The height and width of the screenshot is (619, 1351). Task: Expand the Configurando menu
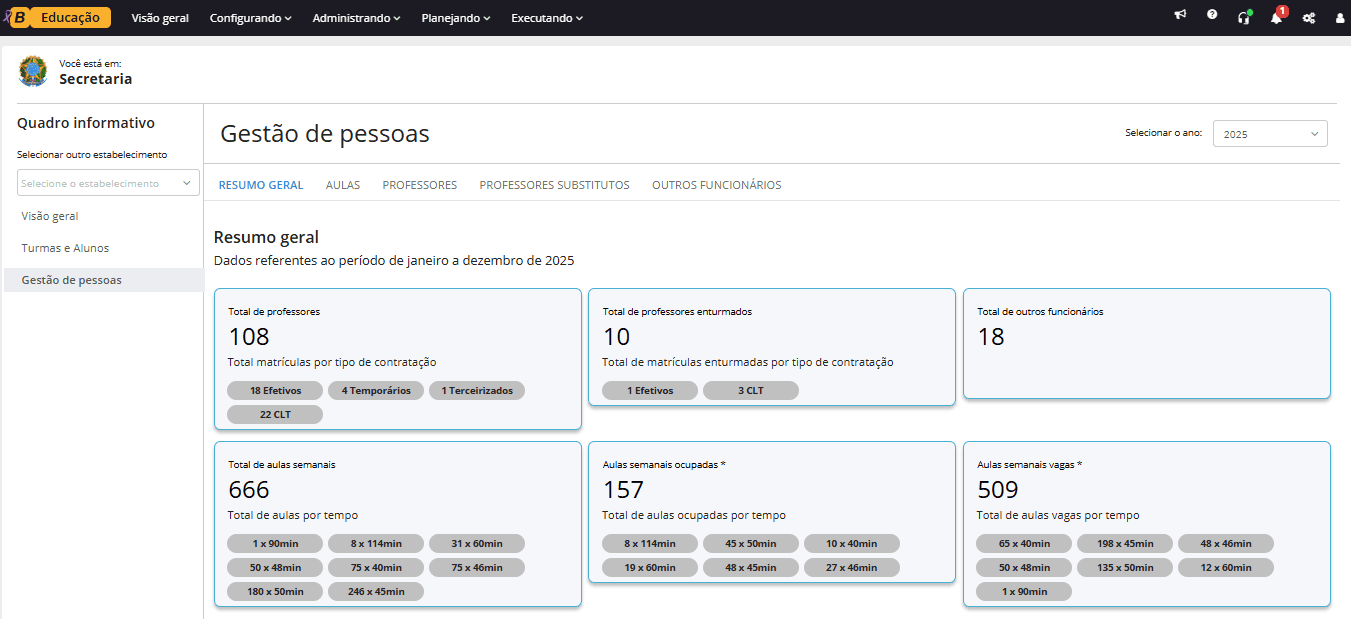(x=250, y=18)
